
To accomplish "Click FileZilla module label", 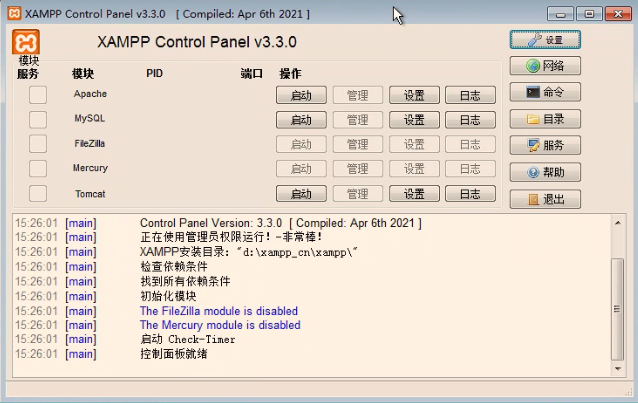I will (x=90, y=143).
